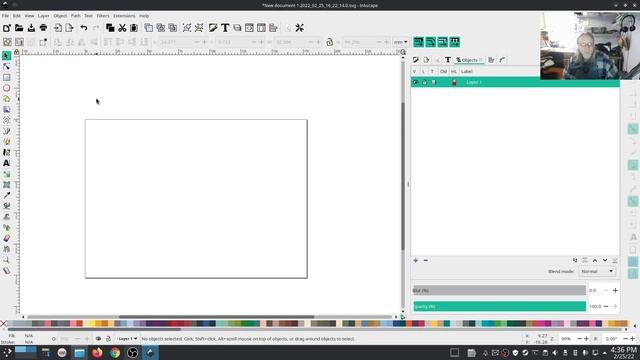Click the rotation value field in status bar
Image resolution: width=640 pixels, height=360 pixels.
pos(611,339)
